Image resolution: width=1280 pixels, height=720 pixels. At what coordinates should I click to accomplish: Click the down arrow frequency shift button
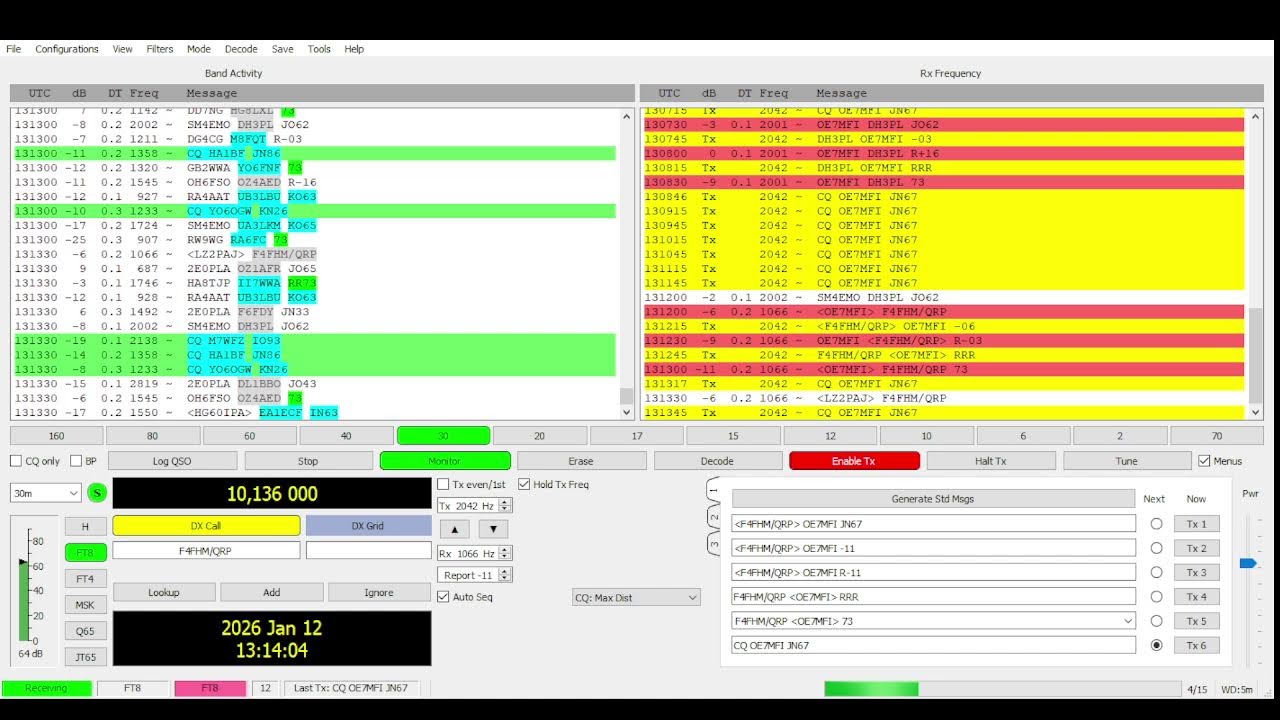point(493,529)
